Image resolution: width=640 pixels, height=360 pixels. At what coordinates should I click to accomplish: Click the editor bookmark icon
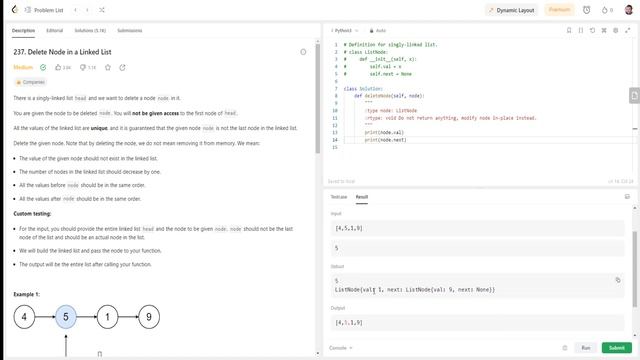pyautogui.click(x=569, y=30)
